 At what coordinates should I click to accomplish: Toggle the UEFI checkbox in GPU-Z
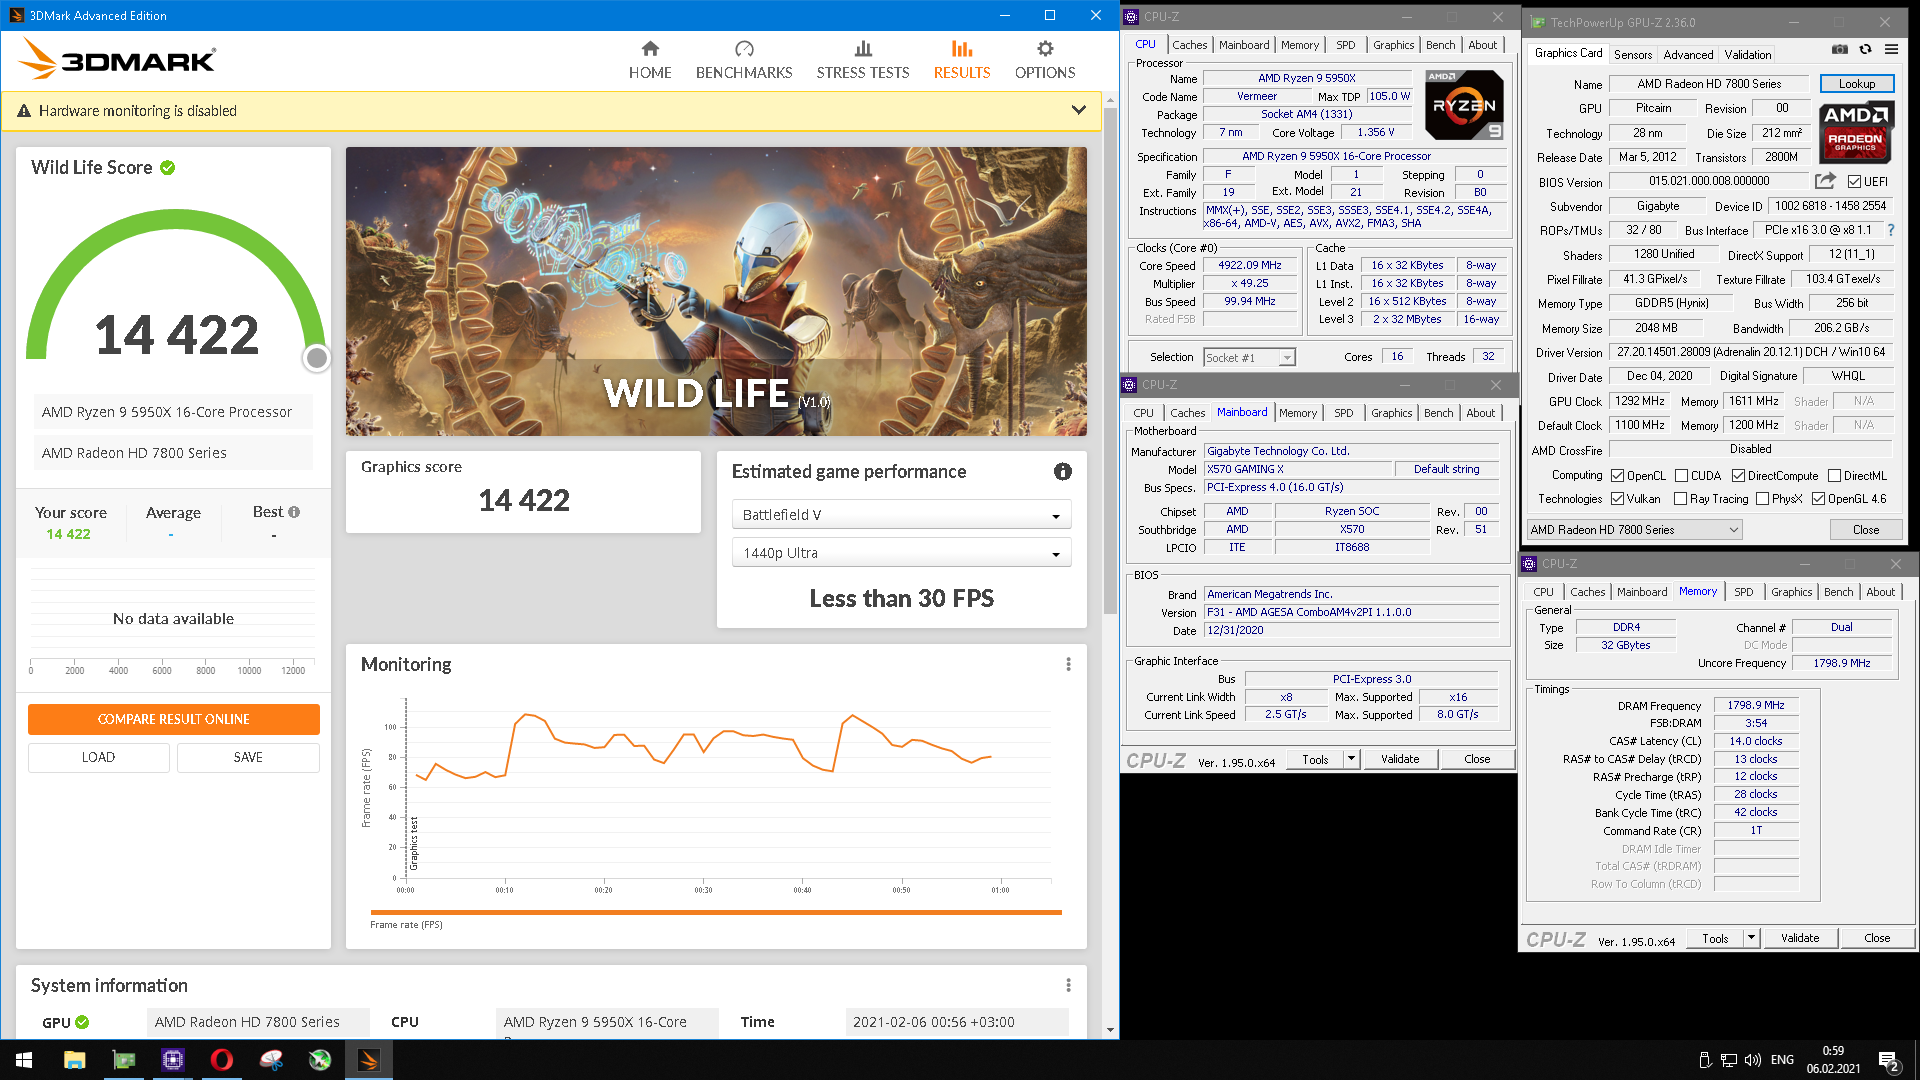(x=1854, y=182)
